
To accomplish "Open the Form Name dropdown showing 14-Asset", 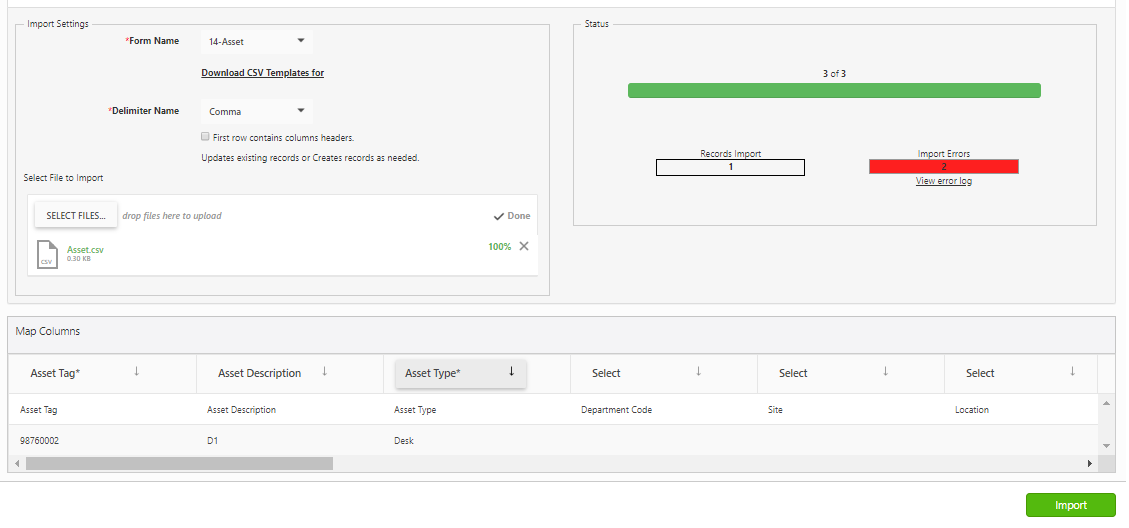I will coord(256,41).
